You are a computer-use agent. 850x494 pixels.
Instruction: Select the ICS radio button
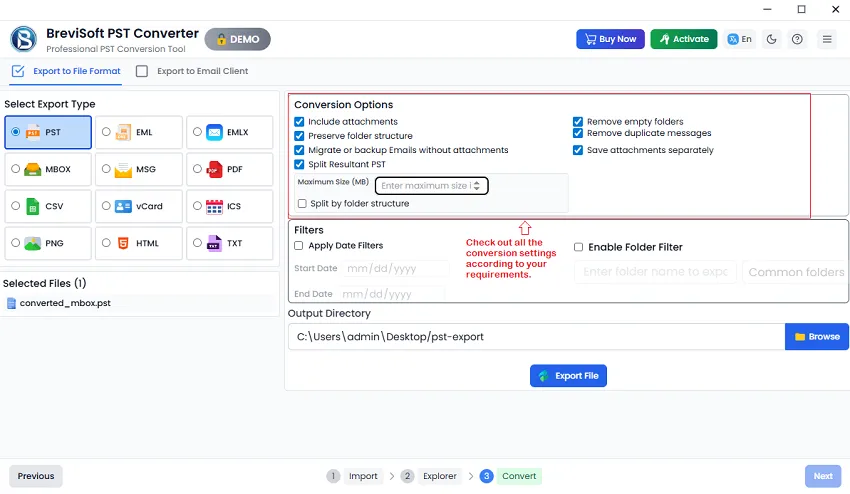pyautogui.click(x=197, y=206)
